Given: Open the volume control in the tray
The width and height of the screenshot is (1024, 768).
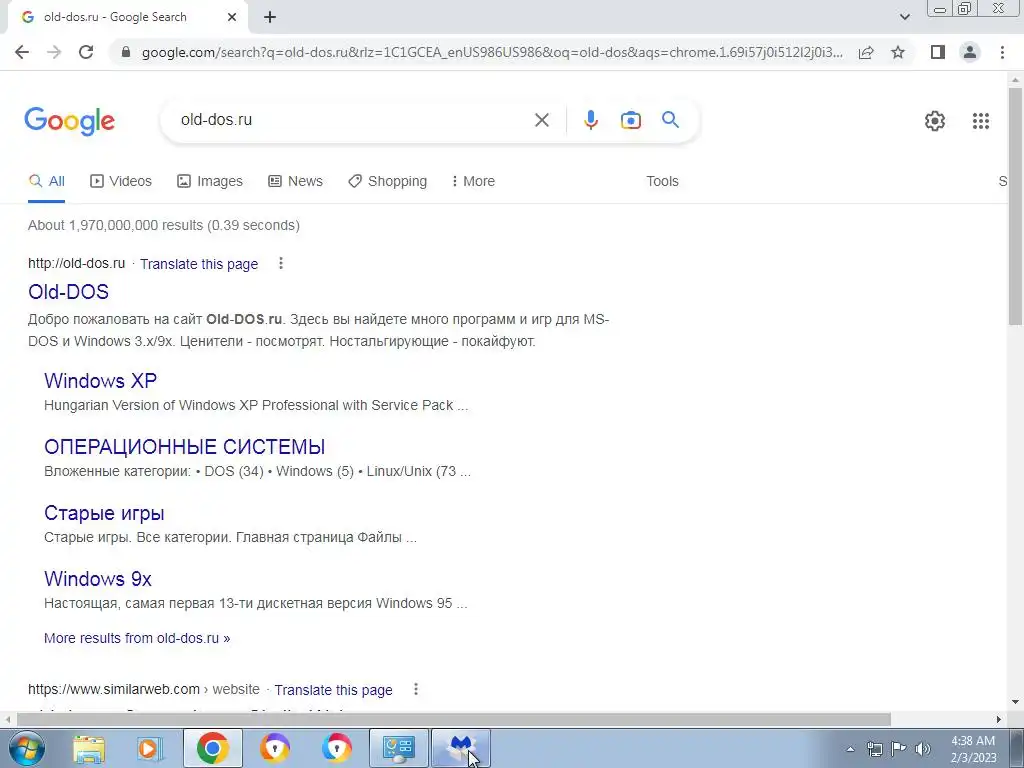Looking at the screenshot, I should tap(922, 749).
